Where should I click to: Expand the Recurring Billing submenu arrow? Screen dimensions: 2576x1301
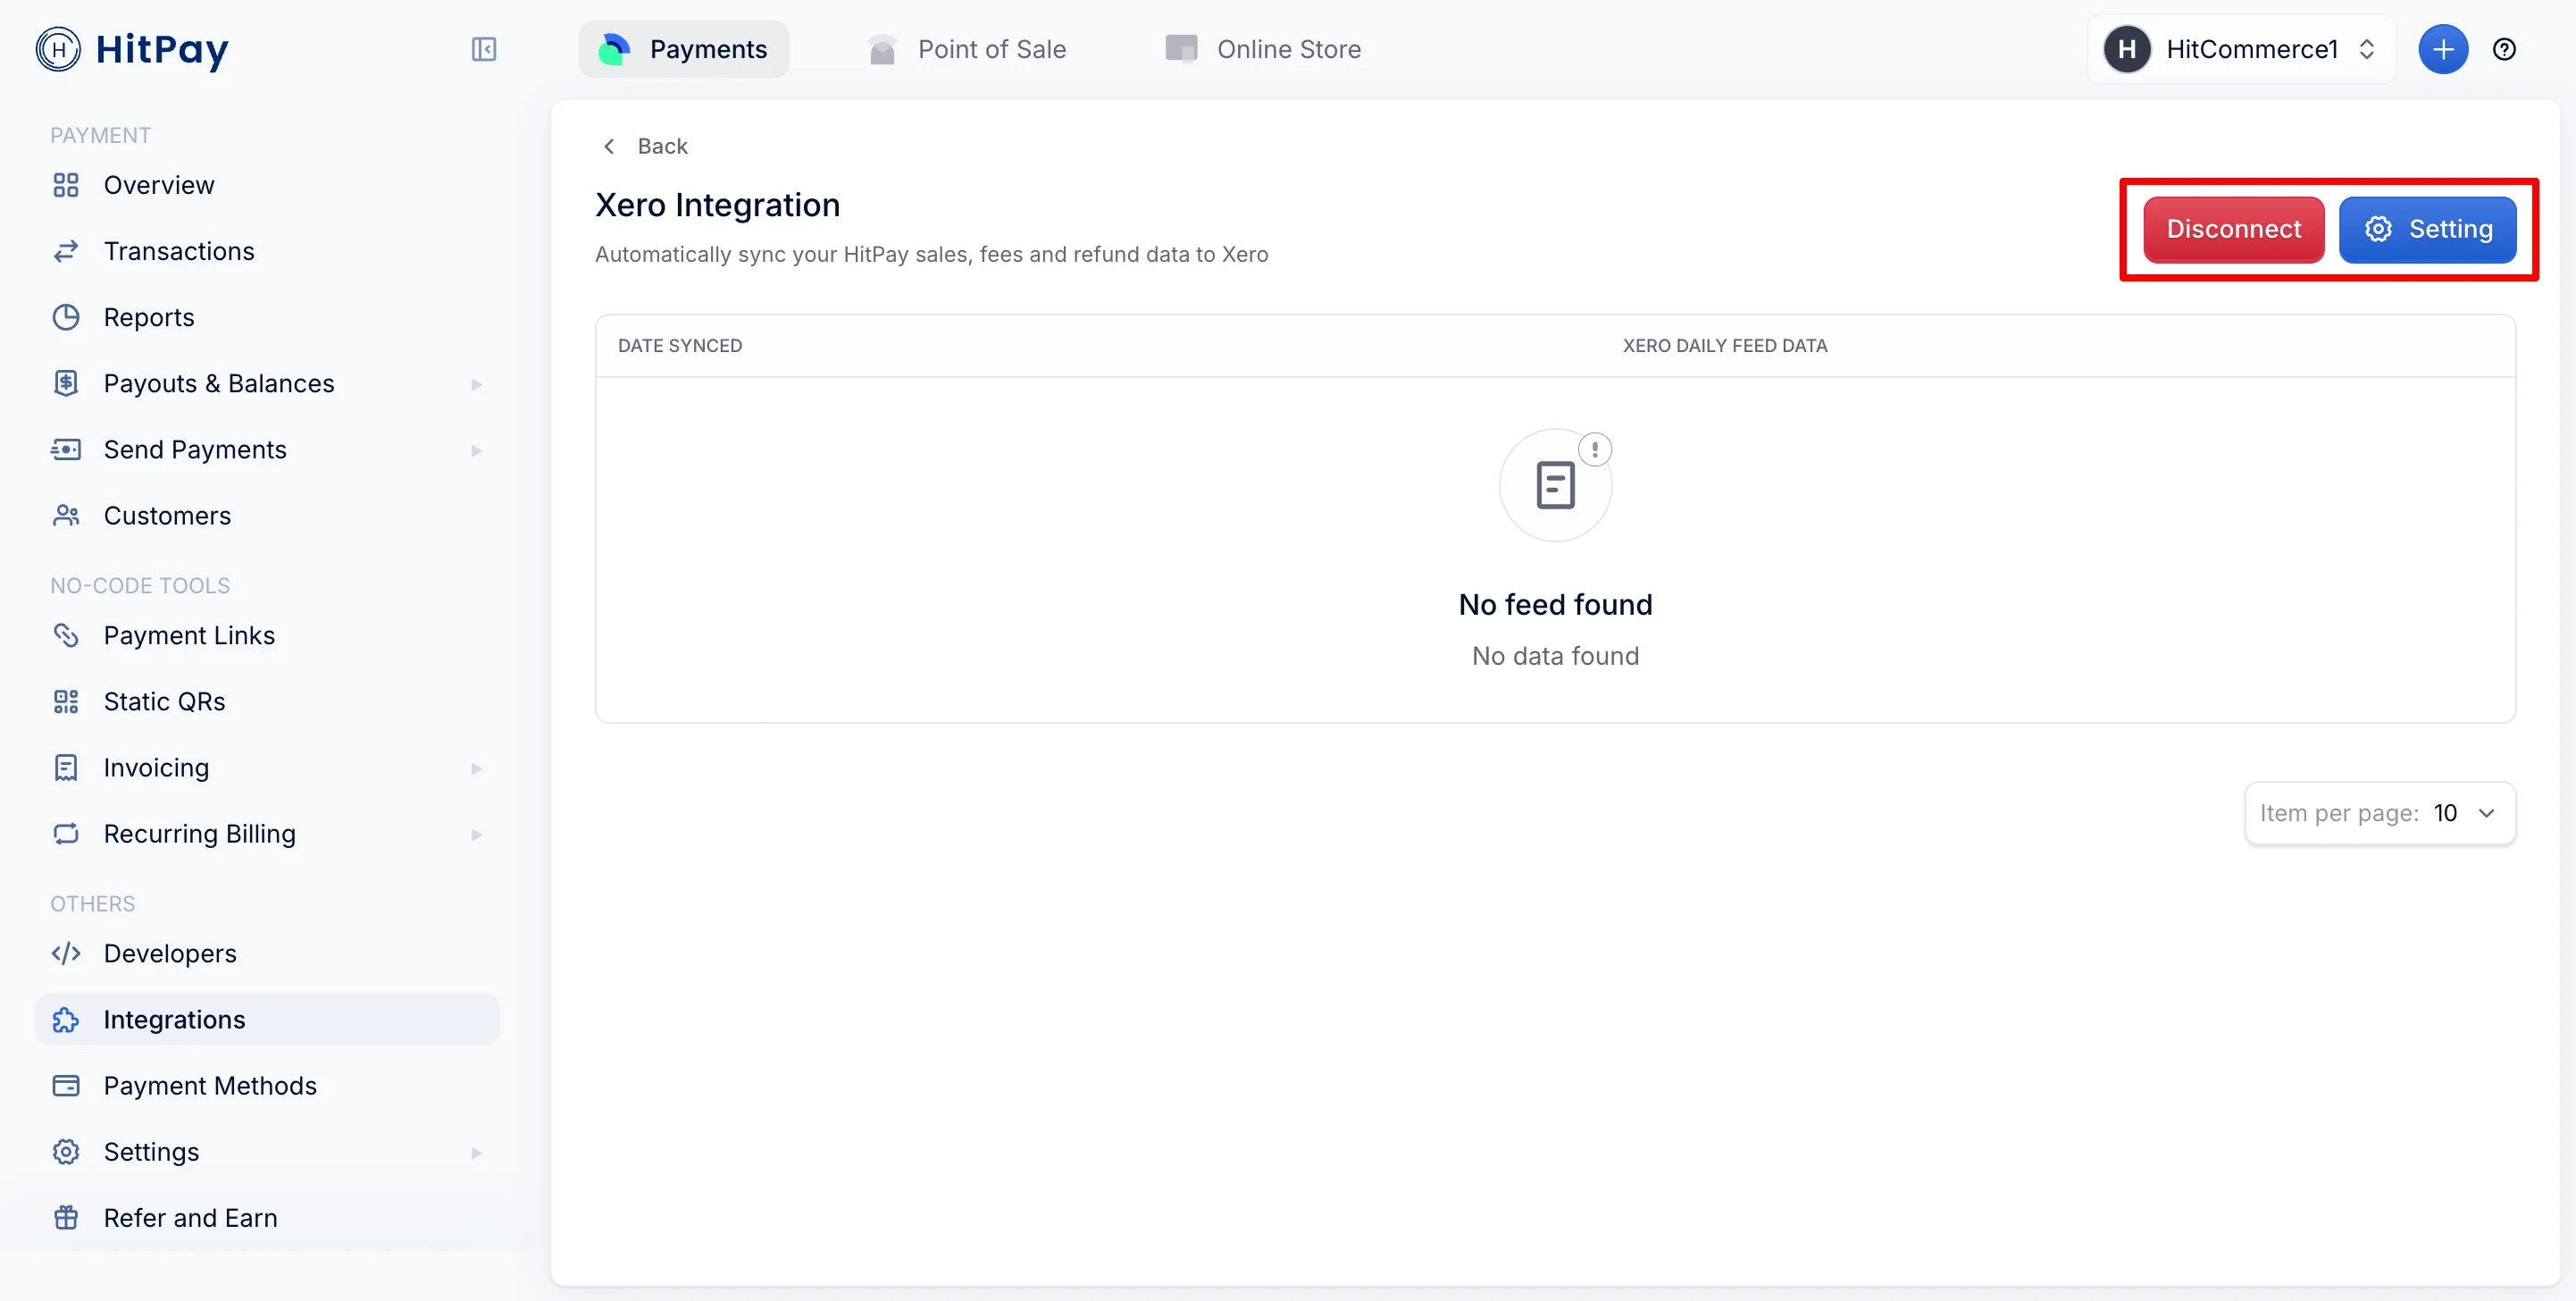click(476, 834)
